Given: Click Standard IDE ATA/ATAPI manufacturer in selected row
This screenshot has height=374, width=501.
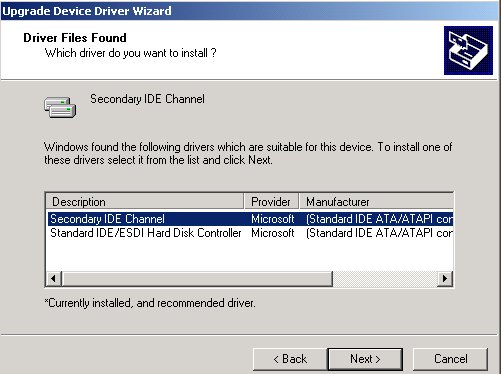Looking at the screenshot, I should [x=379, y=219].
